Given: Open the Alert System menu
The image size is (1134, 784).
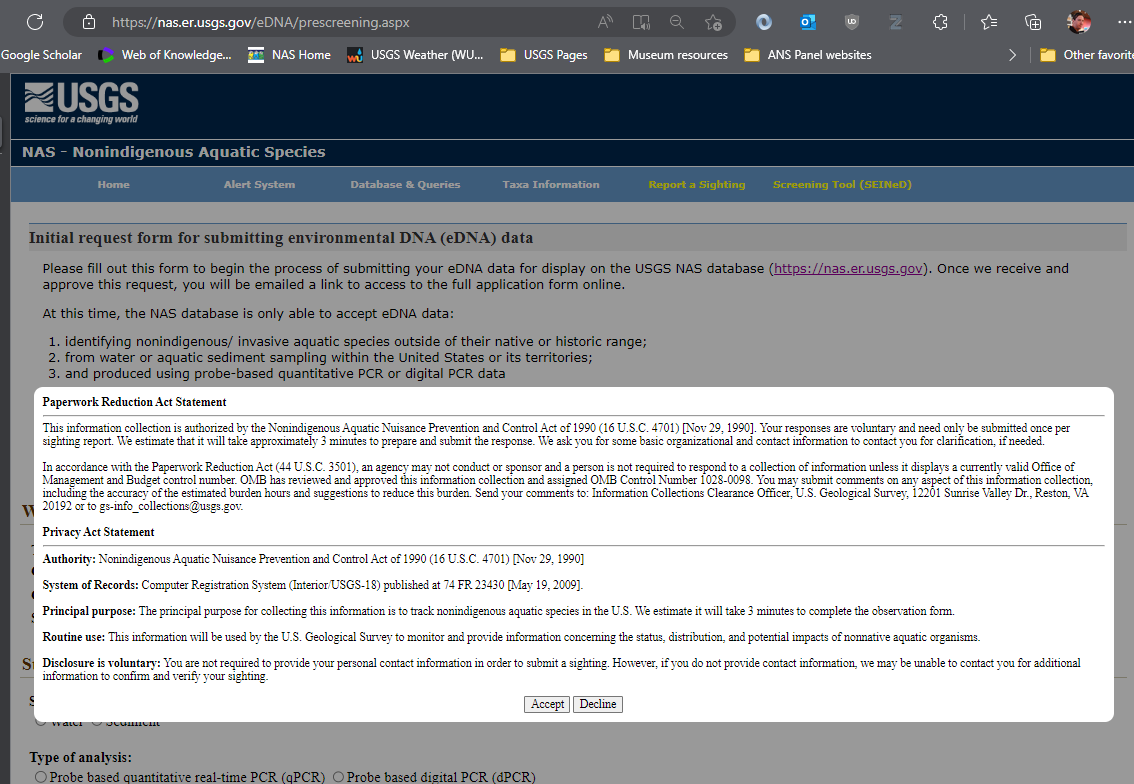Looking at the screenshot, I should click(259, 184).
